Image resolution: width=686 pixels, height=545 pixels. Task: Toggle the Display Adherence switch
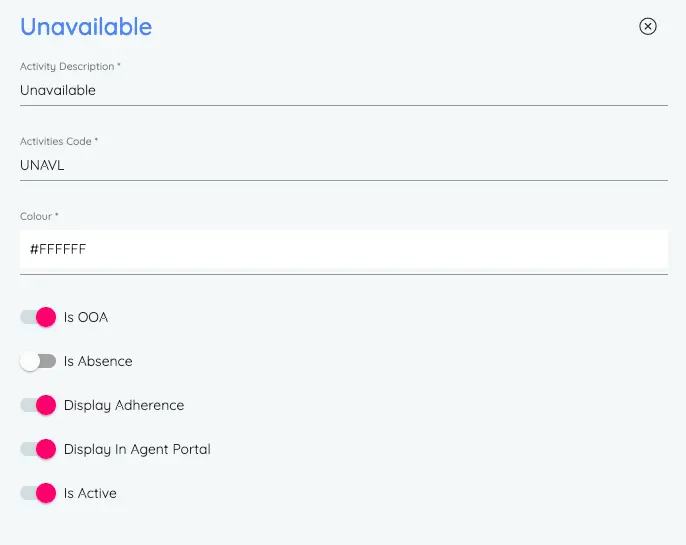pyautogui.click(x=38, y=405)
